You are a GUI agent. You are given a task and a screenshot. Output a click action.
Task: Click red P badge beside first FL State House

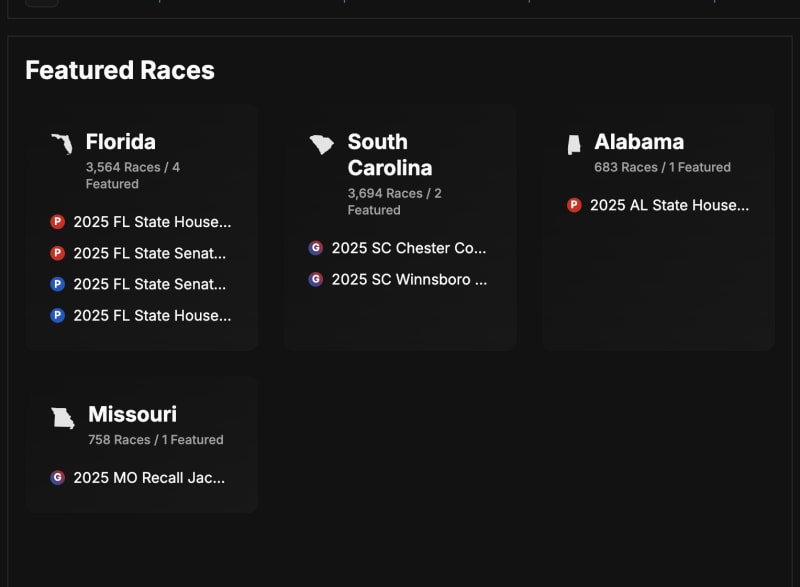[x=57, y=222]
